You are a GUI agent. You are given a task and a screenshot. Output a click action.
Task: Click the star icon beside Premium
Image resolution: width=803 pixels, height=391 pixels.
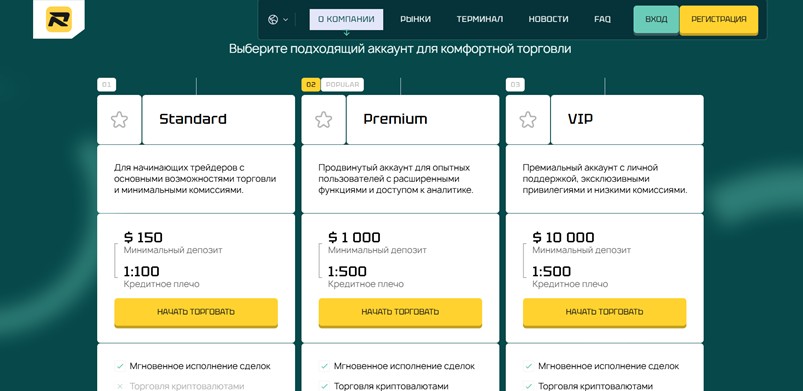pos(324,119)
